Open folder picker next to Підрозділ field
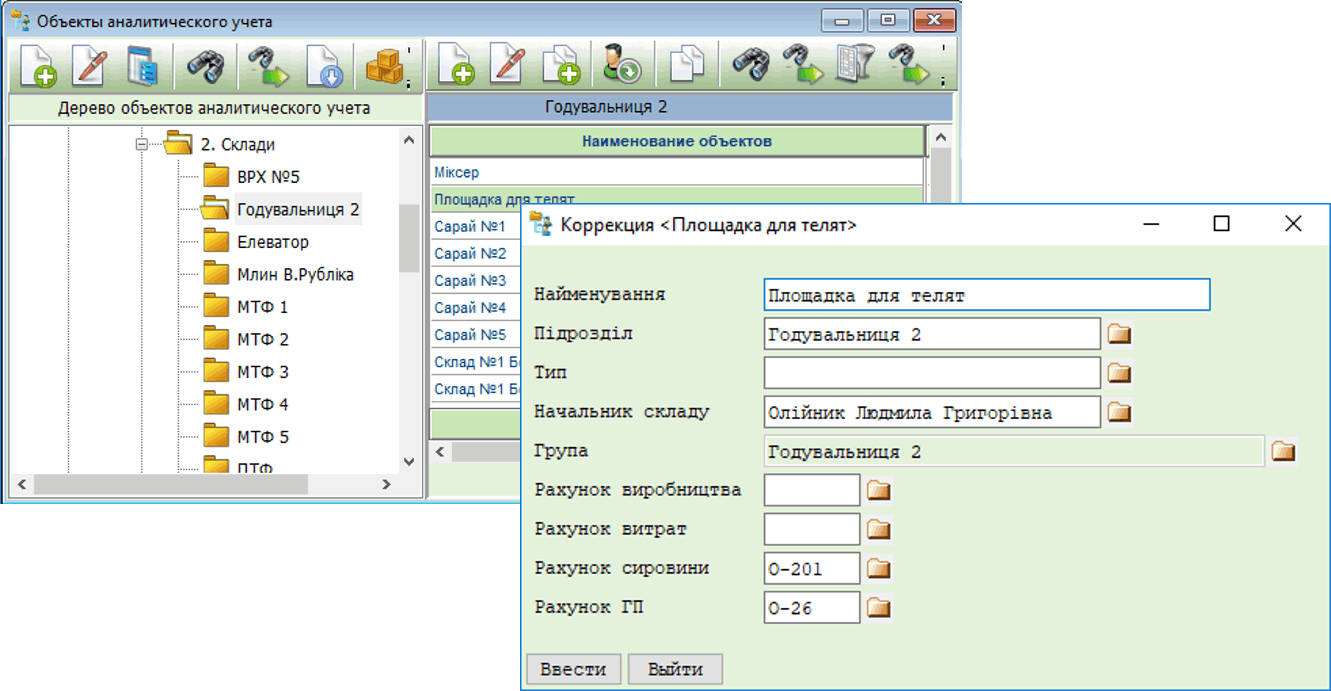Screen dimensions: 1331x691 tap(1119, 334)
